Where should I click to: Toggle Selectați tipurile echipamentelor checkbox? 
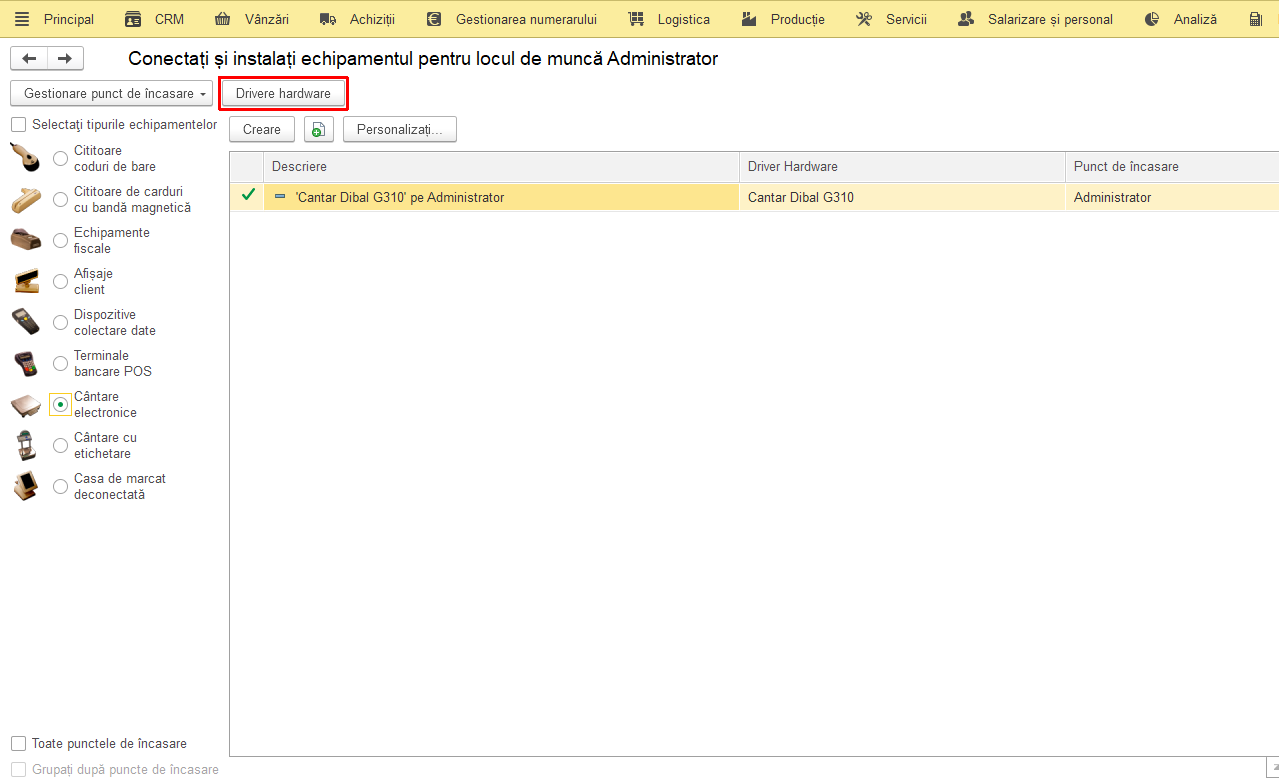(19, 125)
